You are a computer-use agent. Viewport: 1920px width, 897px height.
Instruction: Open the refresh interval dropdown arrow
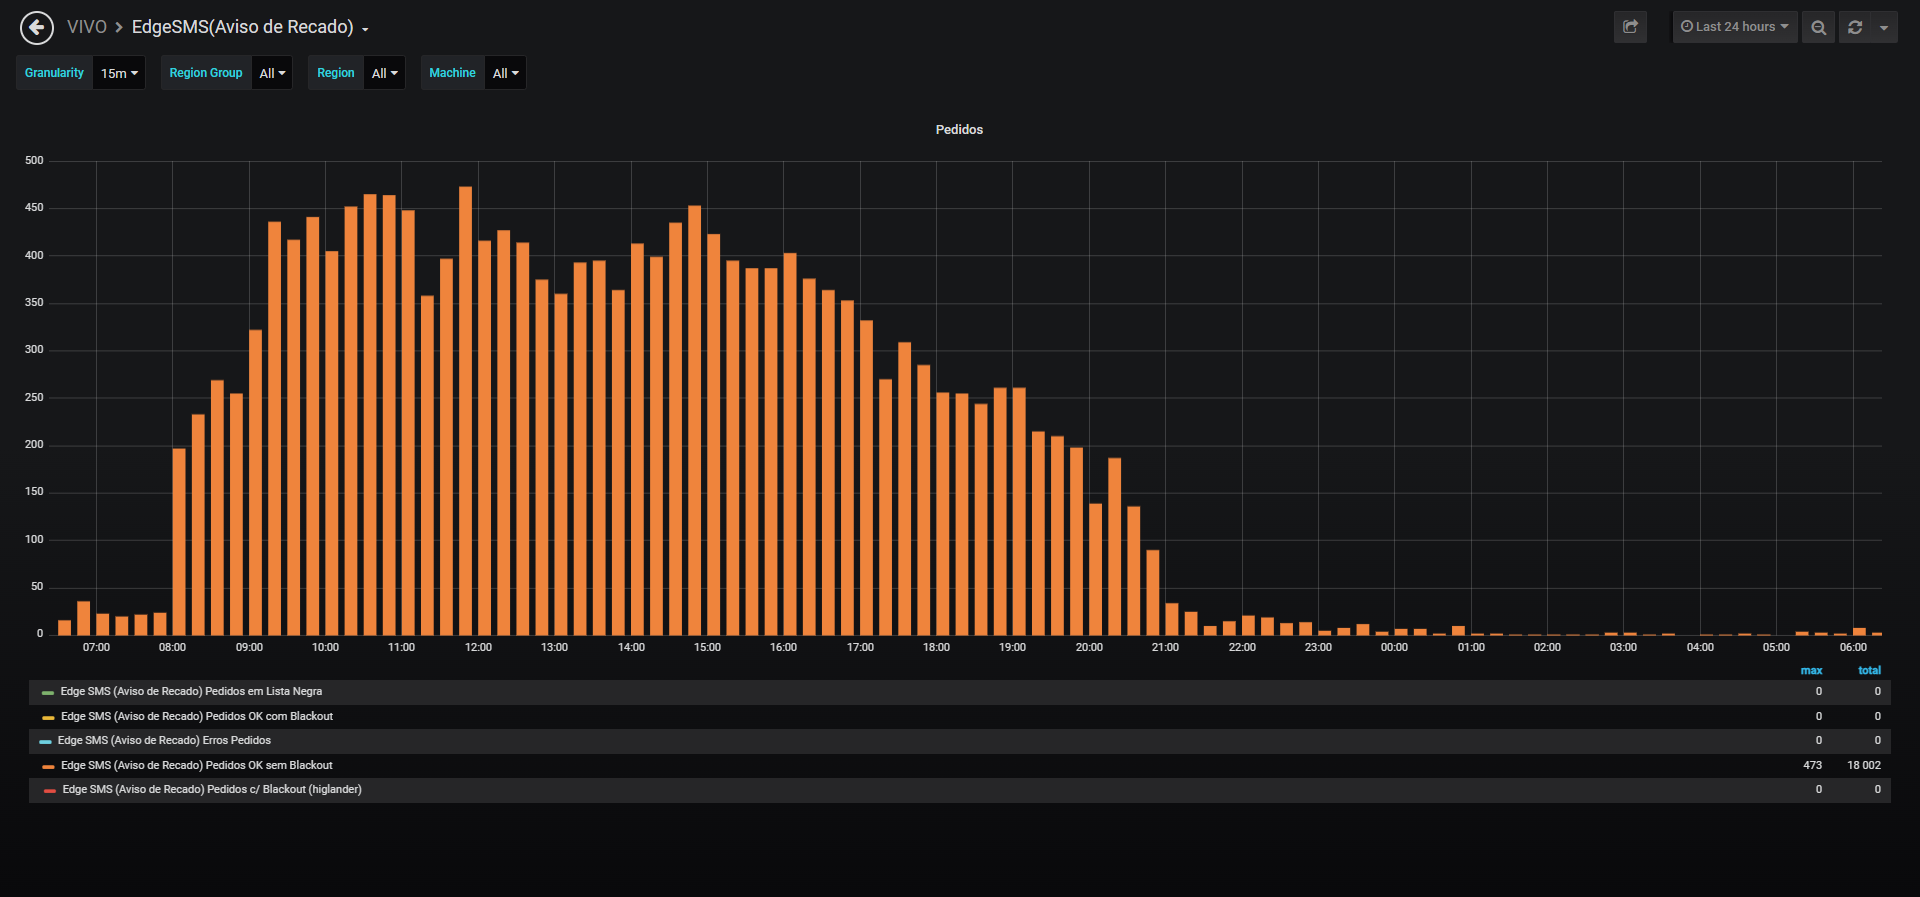(1884, 27)
